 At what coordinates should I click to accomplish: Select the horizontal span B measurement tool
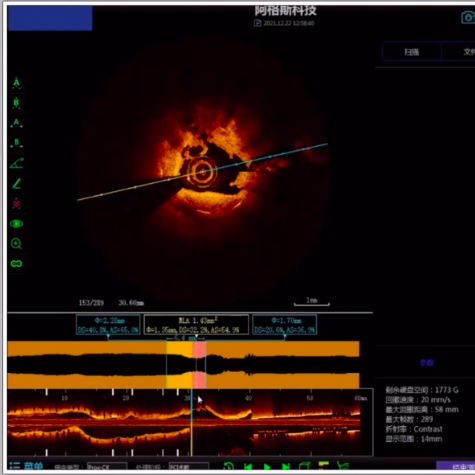point(16,143)
